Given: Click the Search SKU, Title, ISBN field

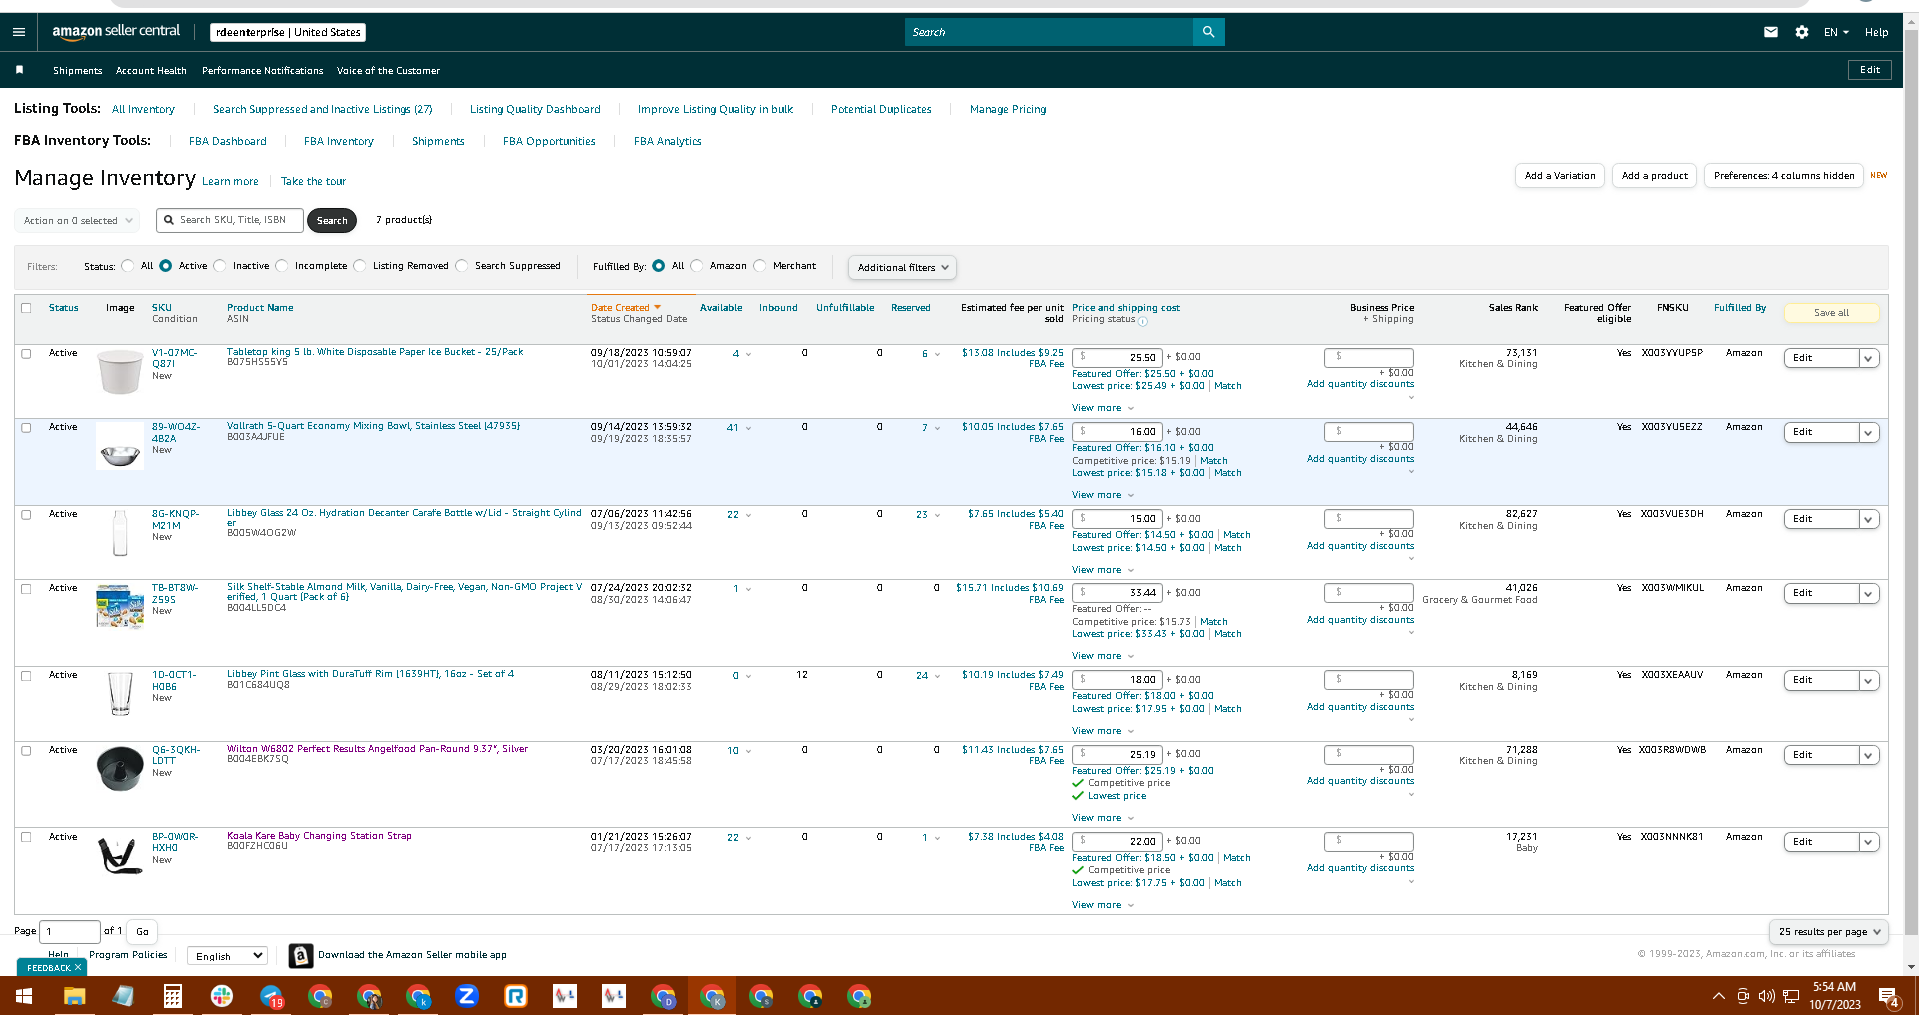Looking at the screenshot, I should click(x=230, y=220).
